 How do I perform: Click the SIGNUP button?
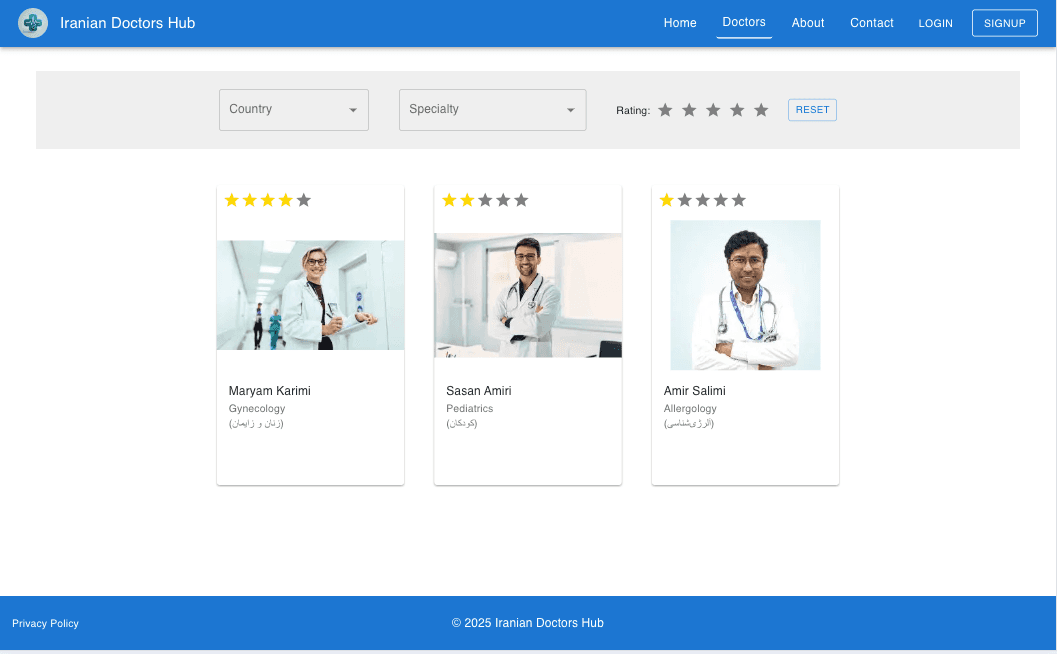coord(1004,22)
